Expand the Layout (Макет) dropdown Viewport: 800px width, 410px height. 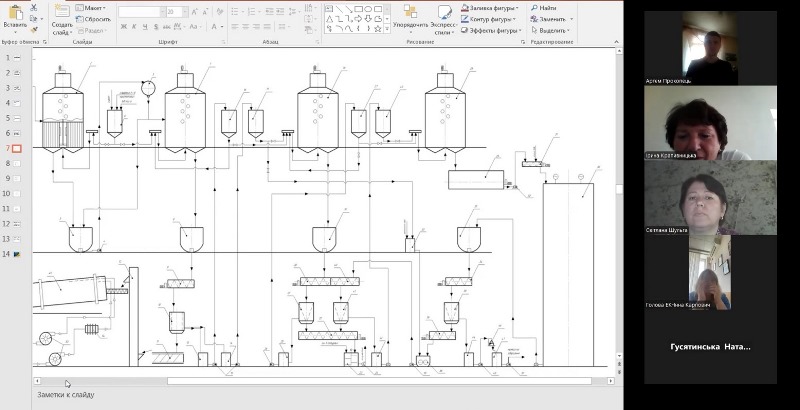click(96, 7)
